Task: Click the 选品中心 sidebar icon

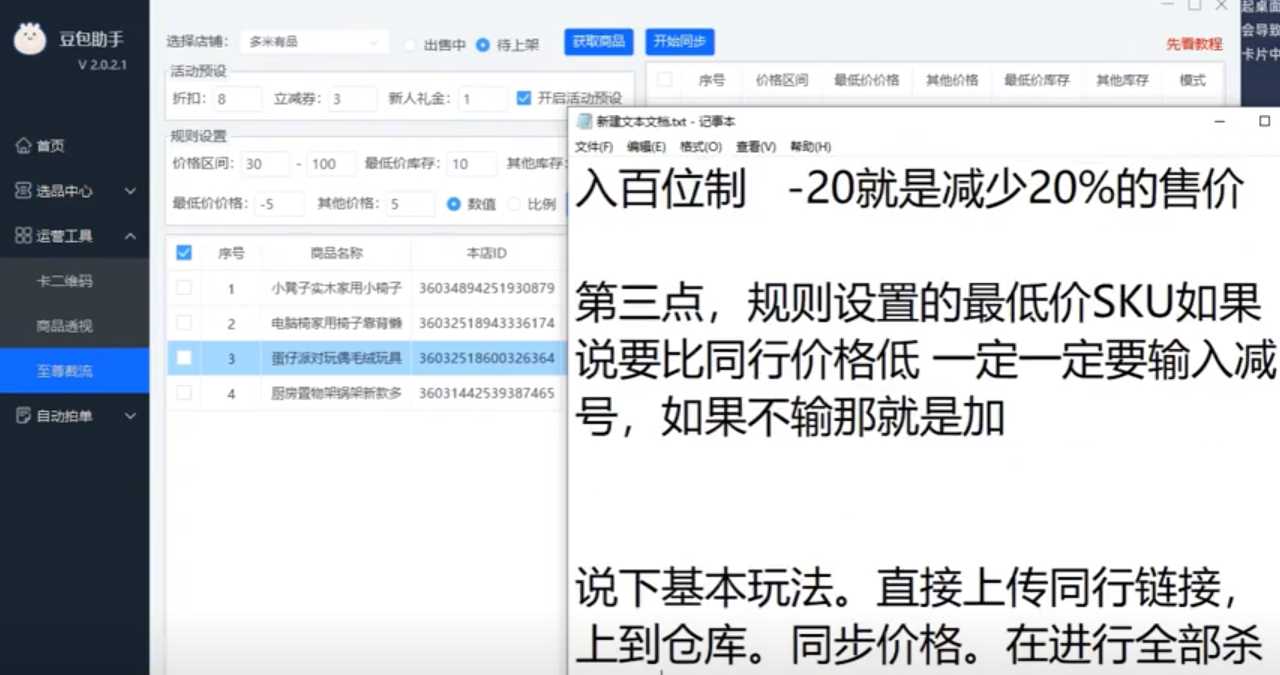Action: pyautogui.click(x=23, y=191)
